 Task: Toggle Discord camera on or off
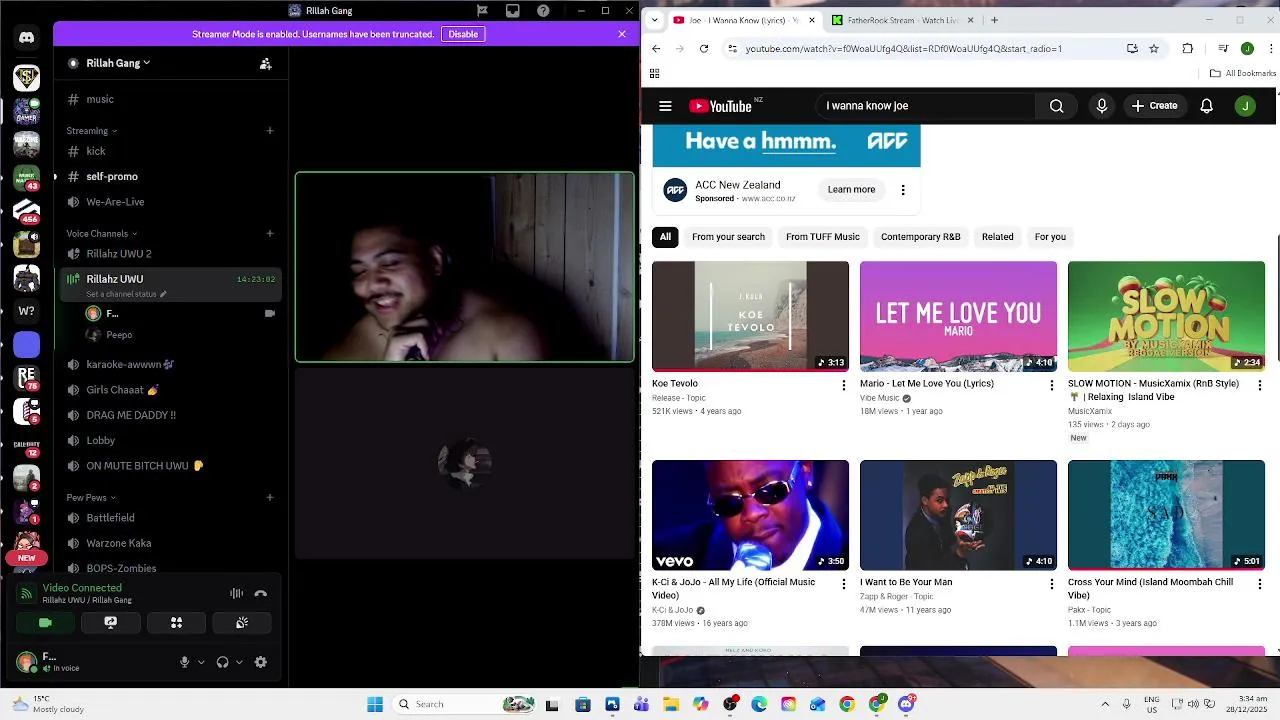click(x=45, y=622)
